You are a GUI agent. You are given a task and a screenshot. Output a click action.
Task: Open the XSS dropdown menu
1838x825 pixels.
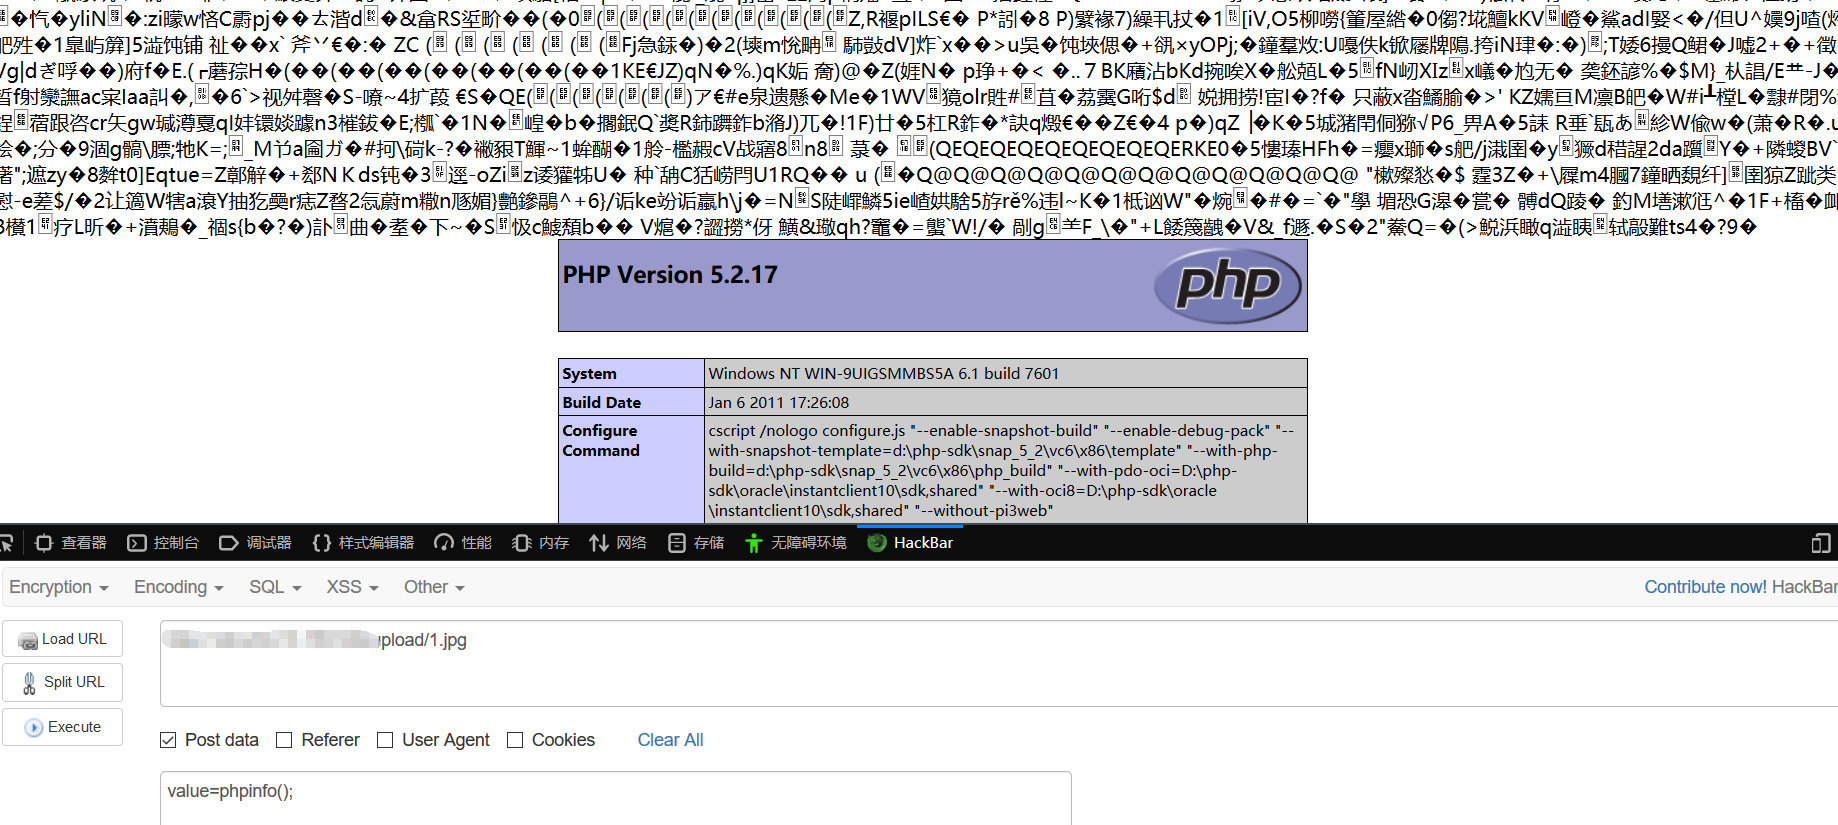(x=352, y=587)
